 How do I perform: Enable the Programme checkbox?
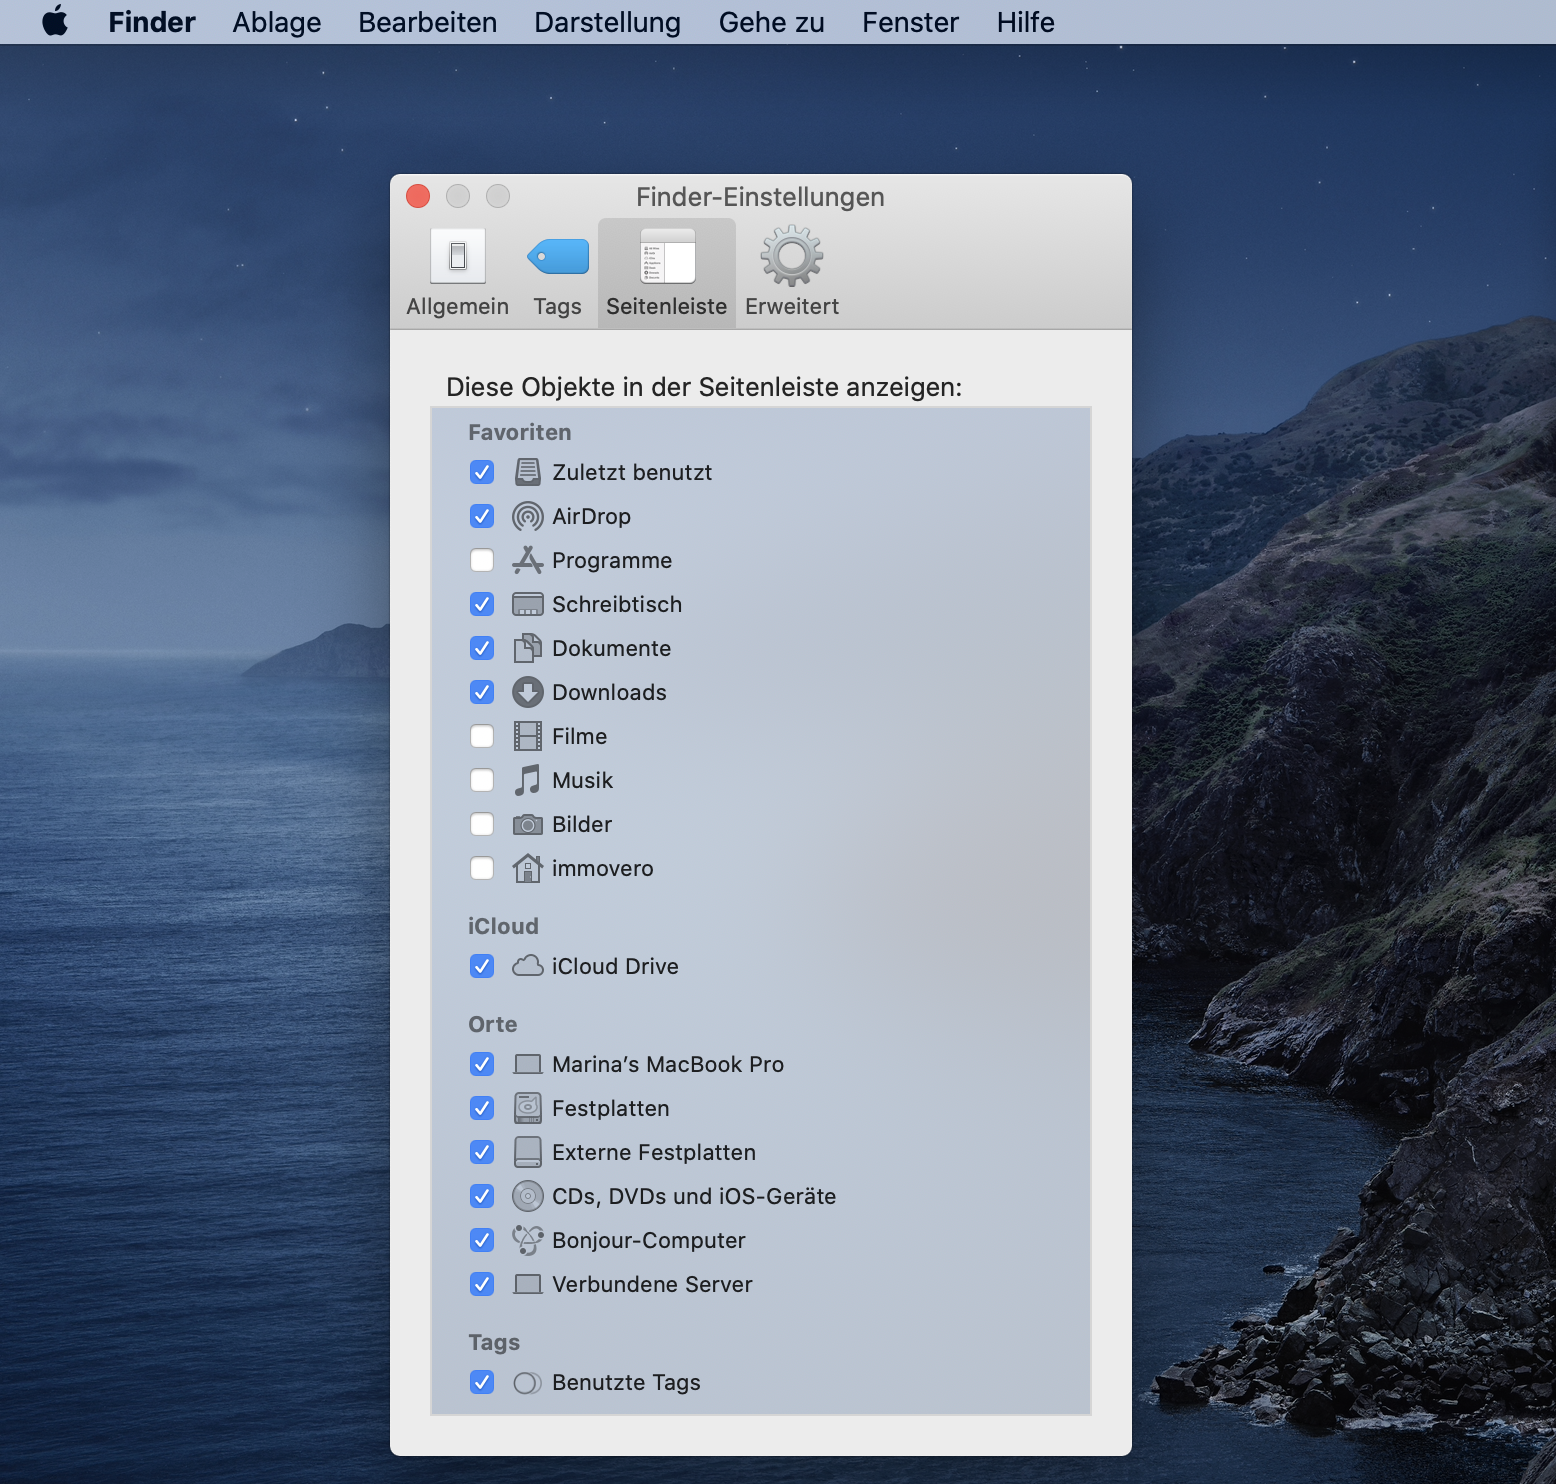tap(482, 560)
